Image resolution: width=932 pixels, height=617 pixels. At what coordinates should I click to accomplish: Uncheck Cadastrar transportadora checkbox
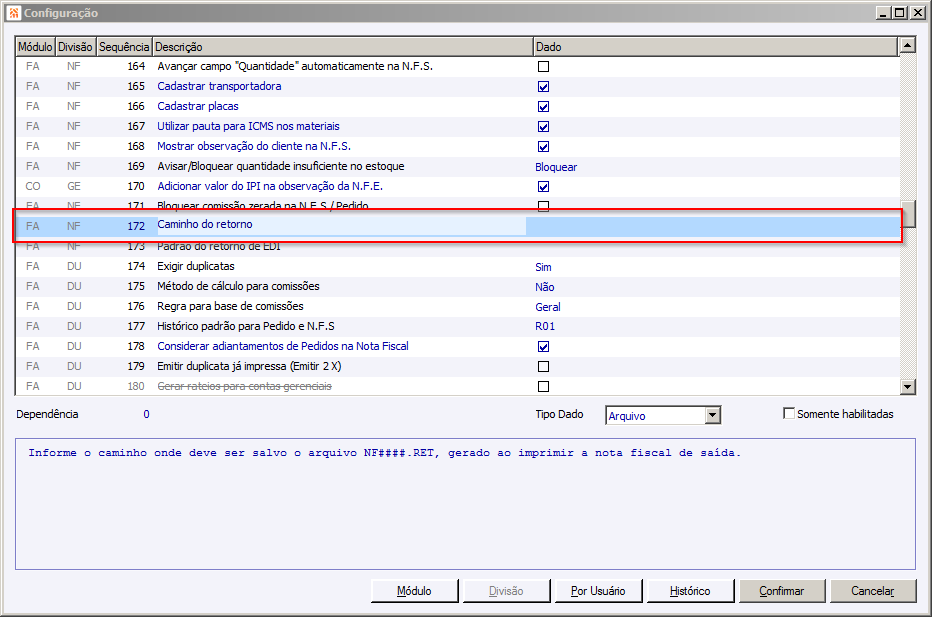[x=543, y=87]
